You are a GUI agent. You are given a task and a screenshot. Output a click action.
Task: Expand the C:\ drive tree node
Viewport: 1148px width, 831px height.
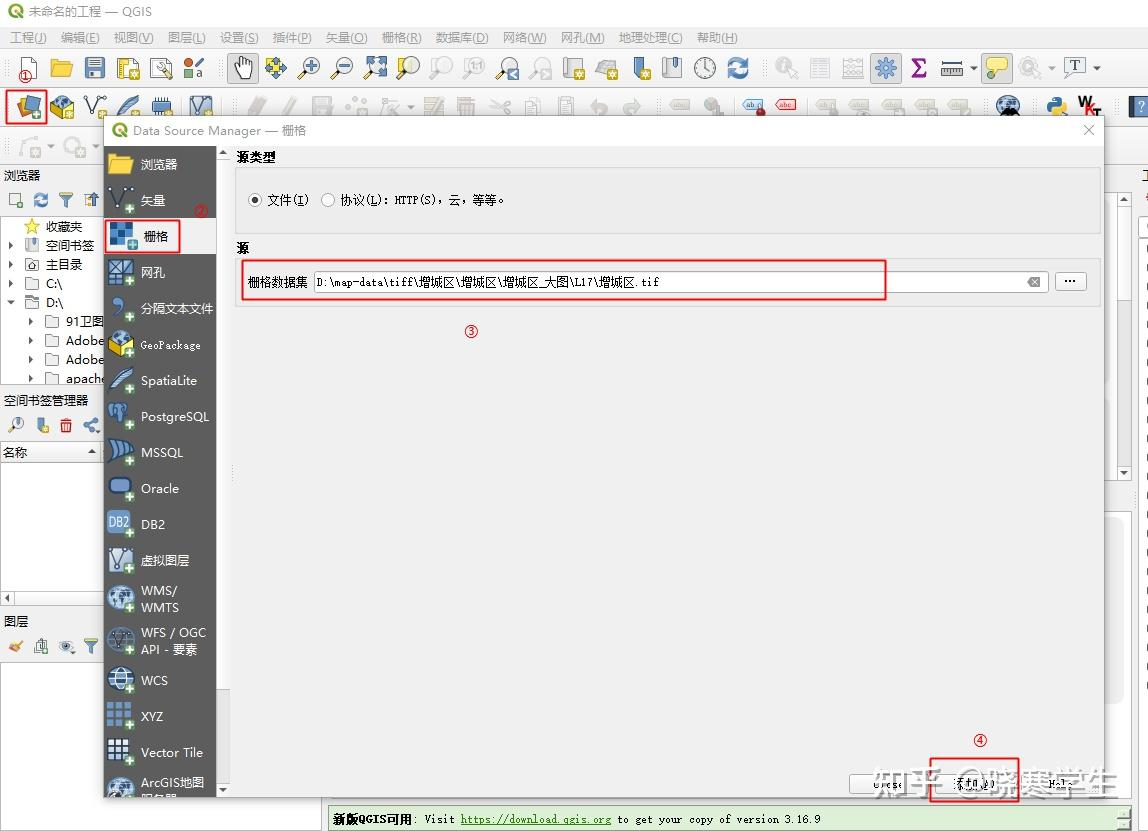pyautogui.click(x=12, y=284)
